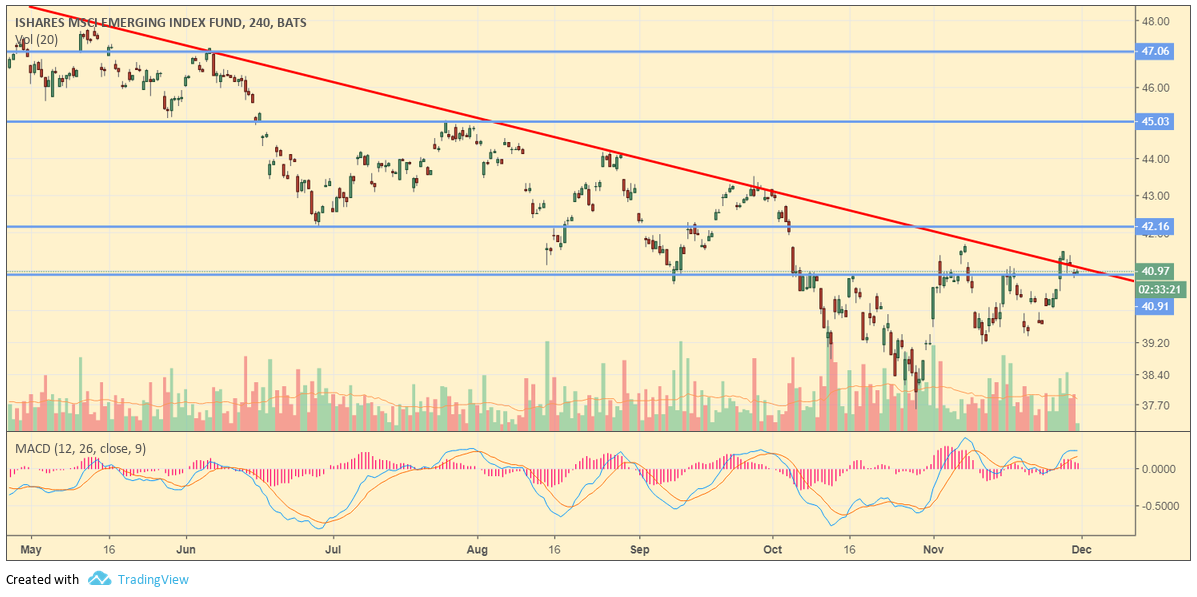Open the TradingView link in footer
This screenshot has width=1197, height=597.
coord(152,579)
